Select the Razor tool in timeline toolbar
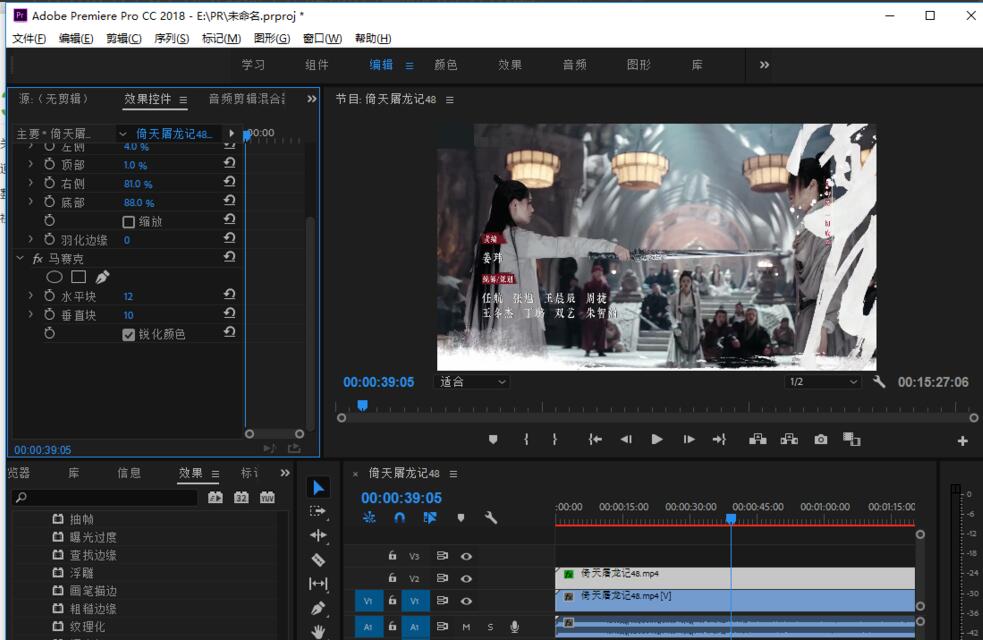This screenshot has width=983, height=640. point(318,559)
